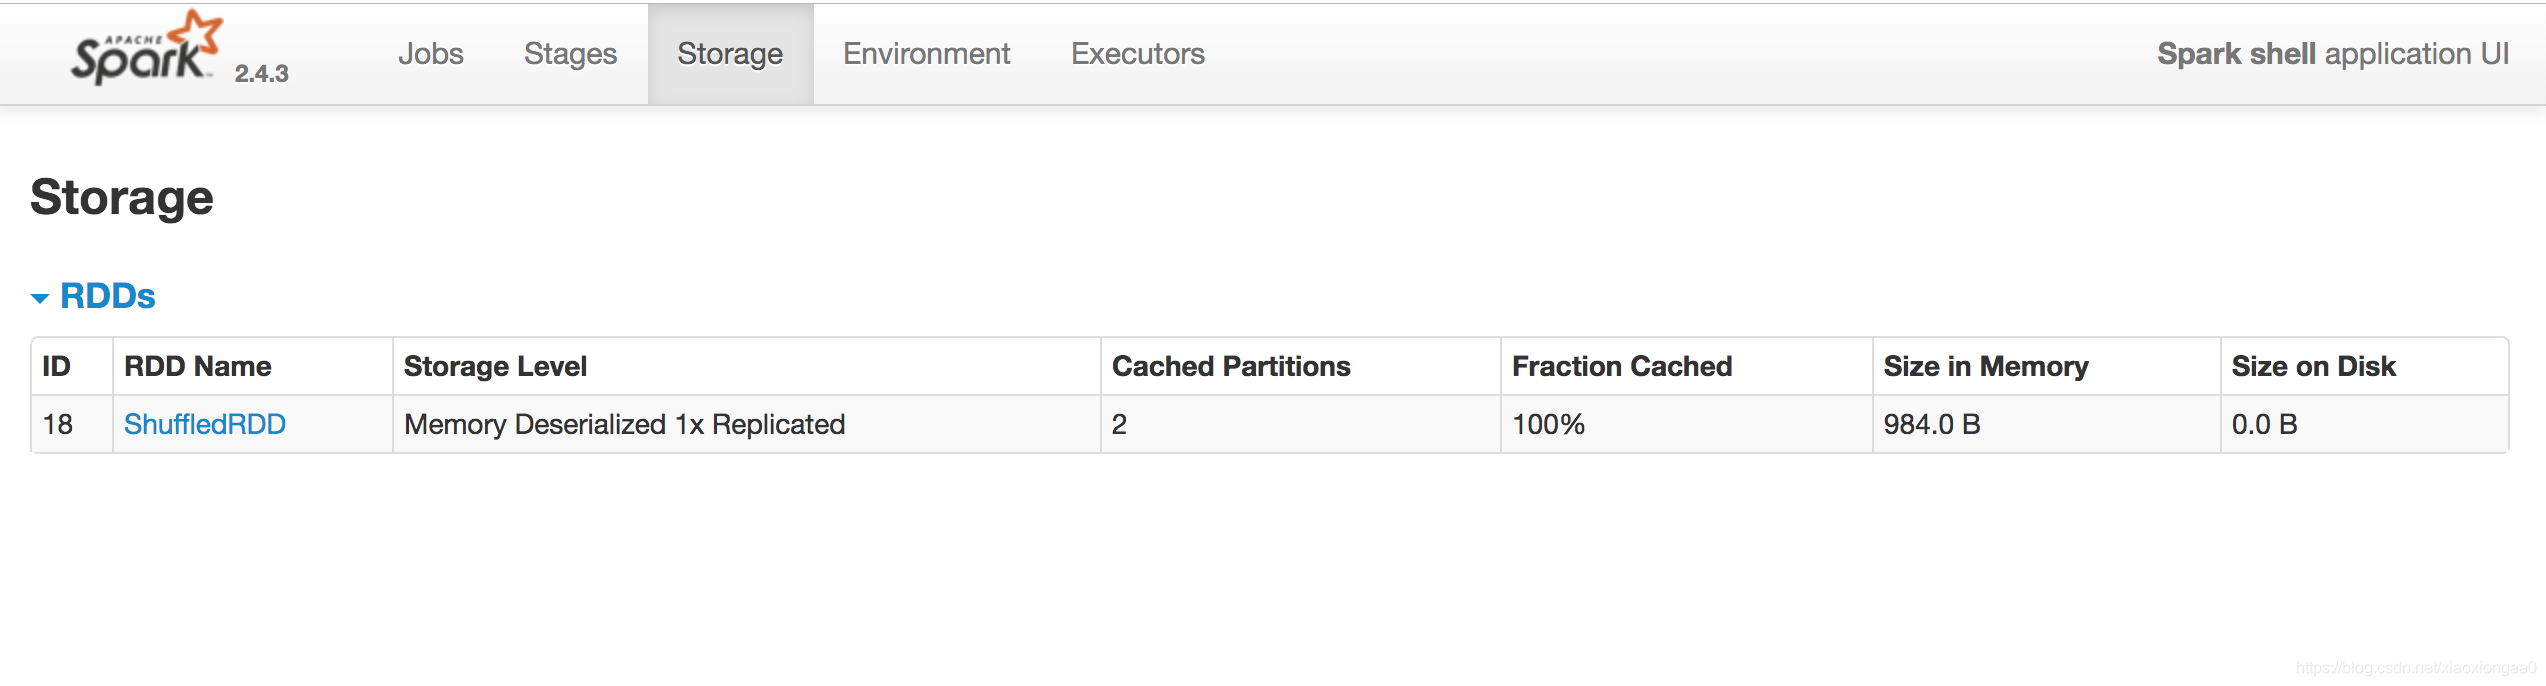Image resolution: width=2546 pixels, height=686 pixels.
Task: Open the Executors tab
Action: [x=1138, y=54]
